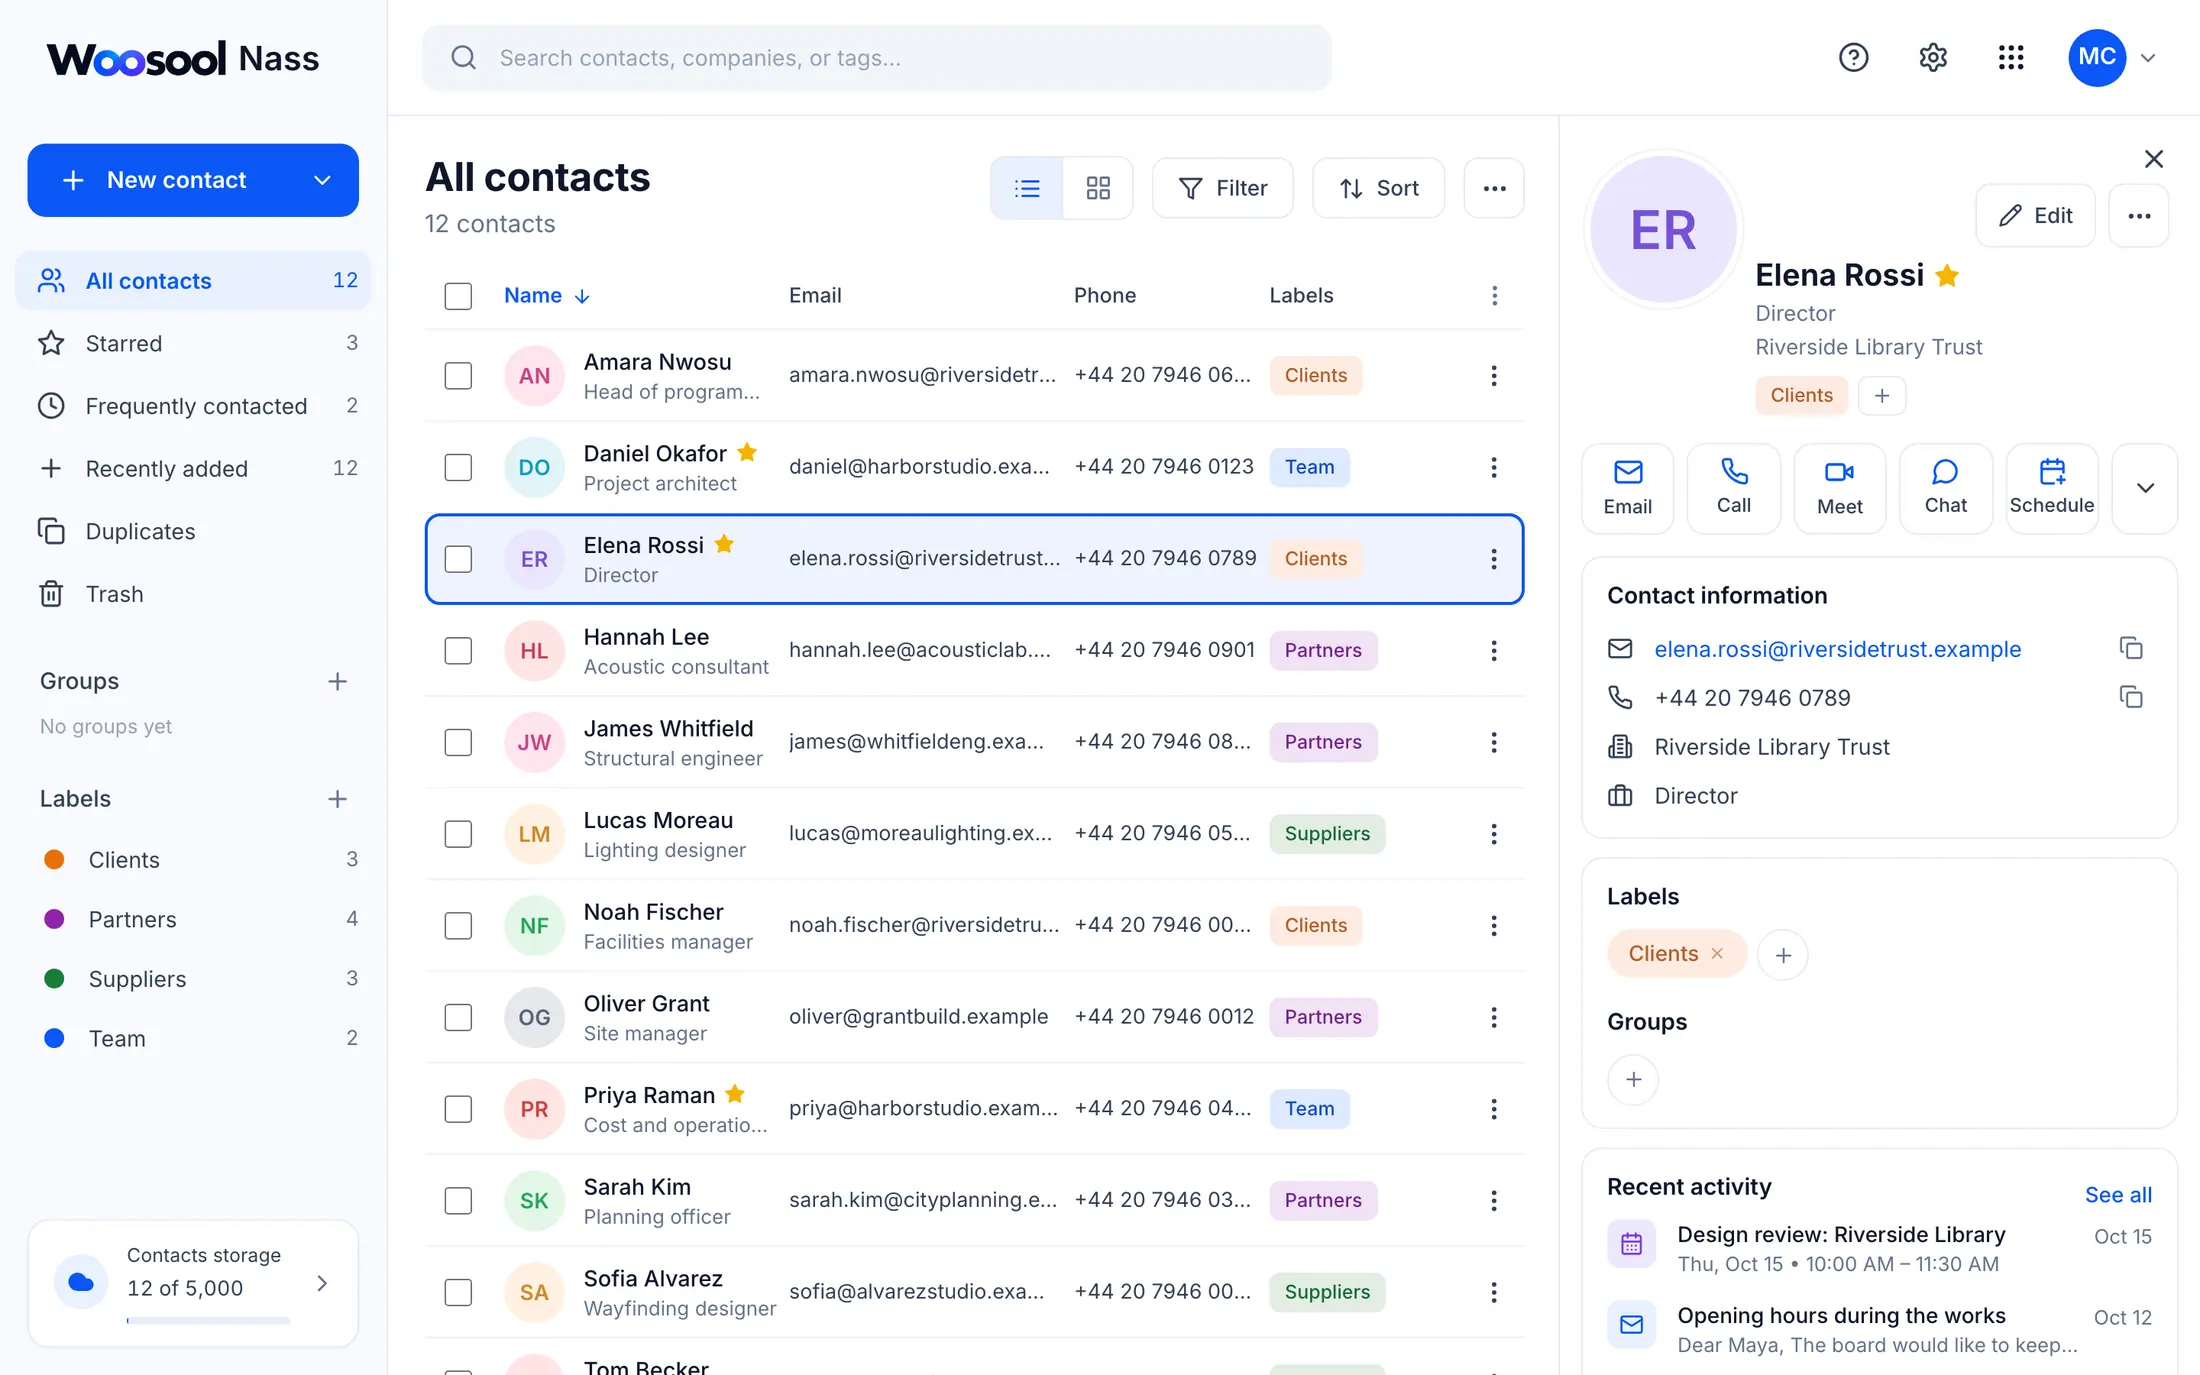
Task: Filter by the purple Partners label
Action: [193, 919]
